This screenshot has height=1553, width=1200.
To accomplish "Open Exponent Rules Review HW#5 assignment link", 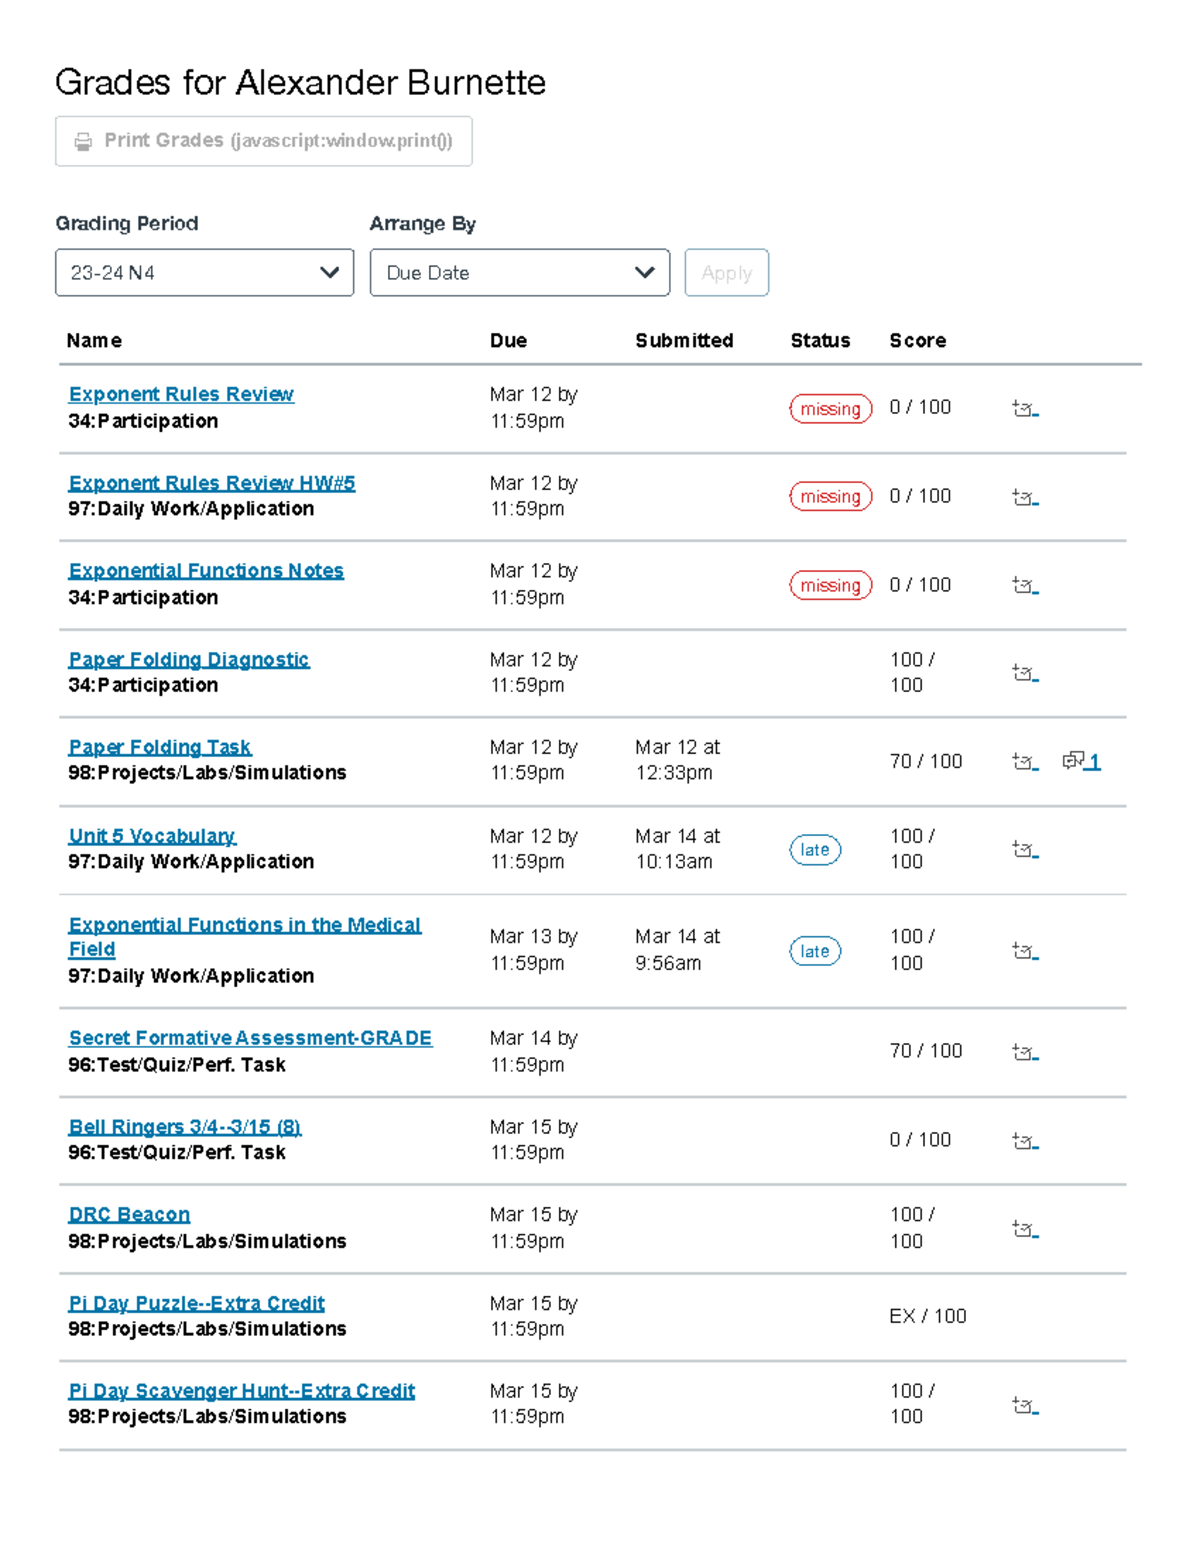I will 212,483.
